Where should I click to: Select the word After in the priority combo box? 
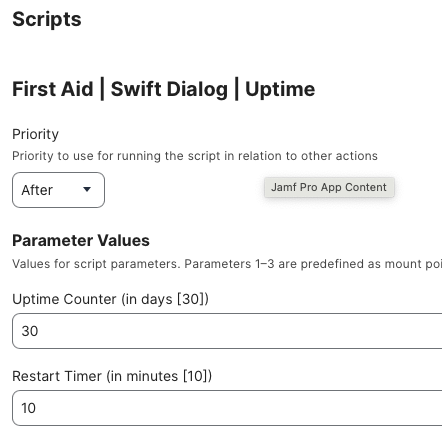pyautogui.click(x=37, y=190)
